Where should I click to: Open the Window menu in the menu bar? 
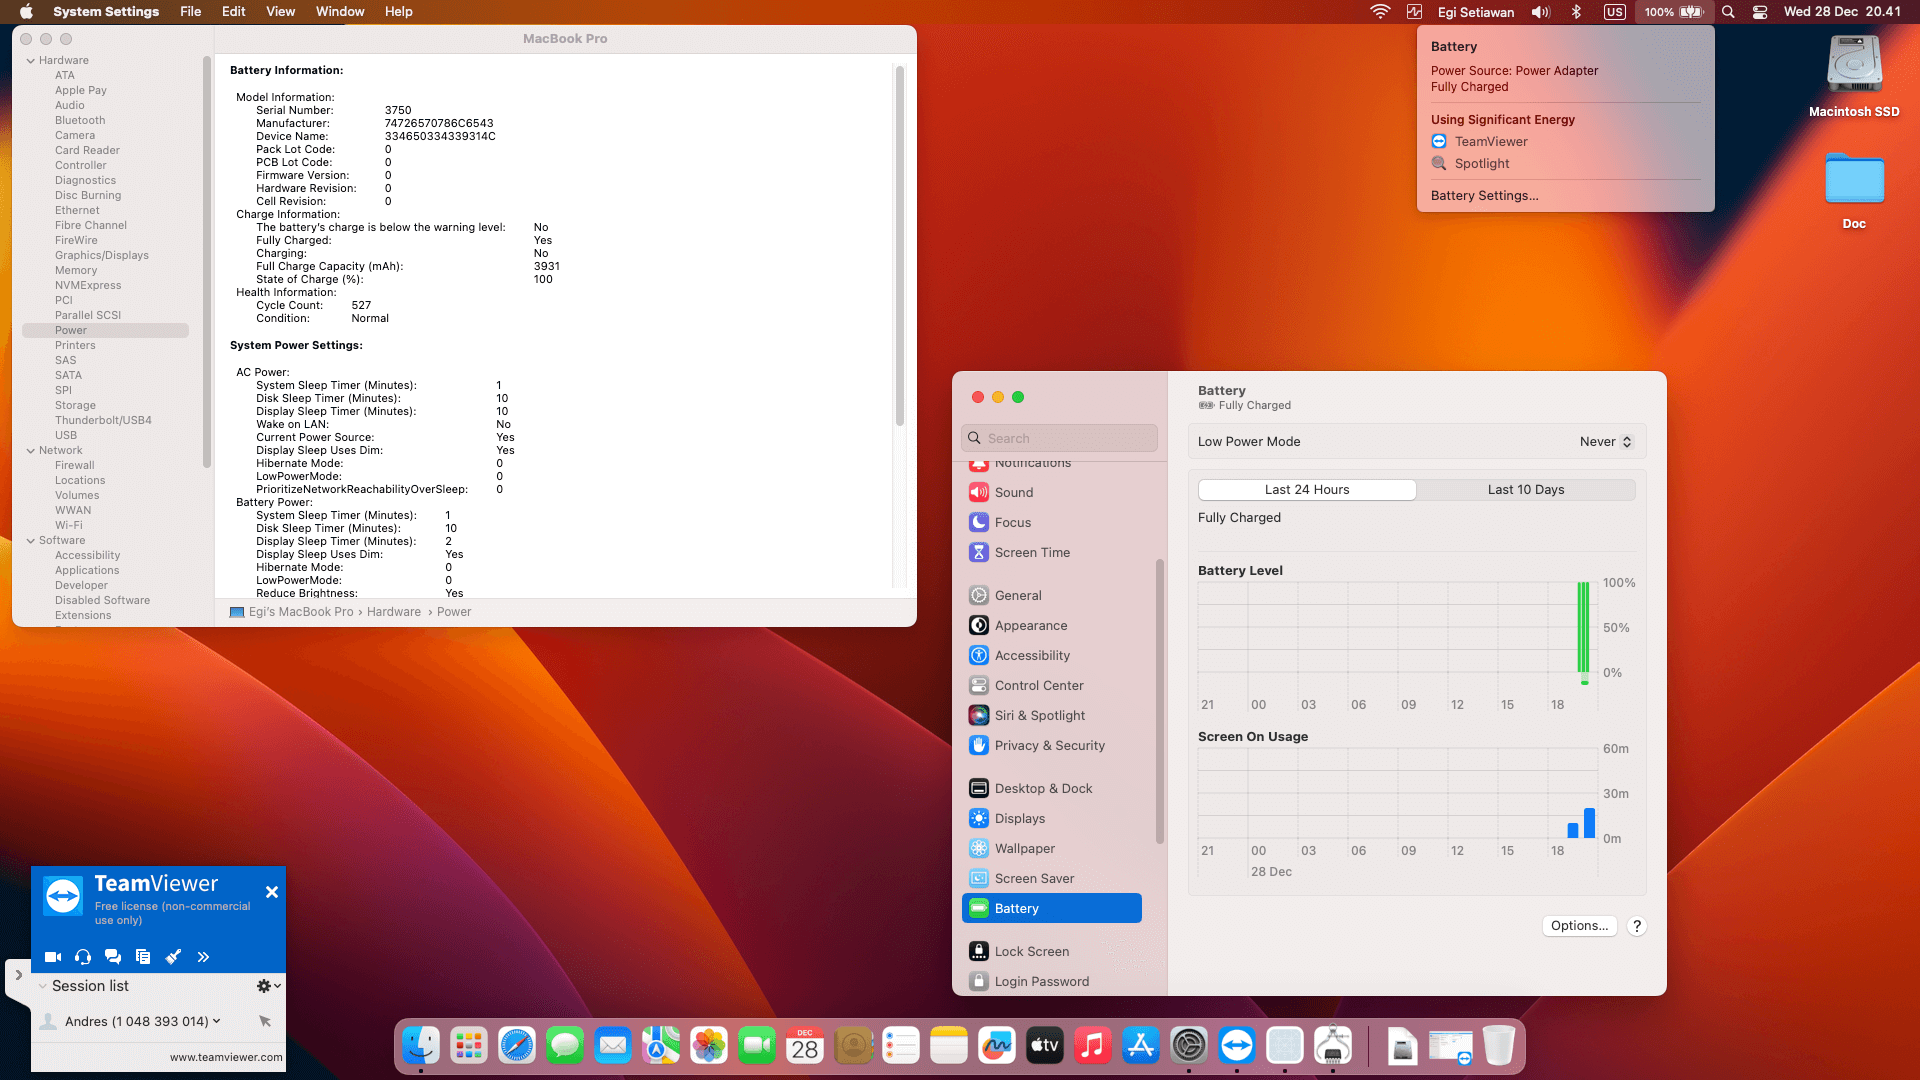[x=340, y=12]
